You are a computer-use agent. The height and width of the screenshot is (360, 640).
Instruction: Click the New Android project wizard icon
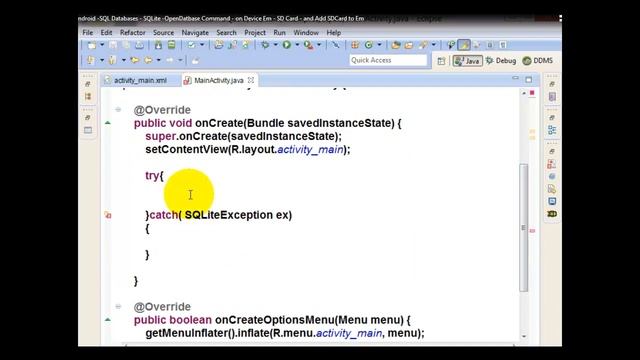pos(219,45)
